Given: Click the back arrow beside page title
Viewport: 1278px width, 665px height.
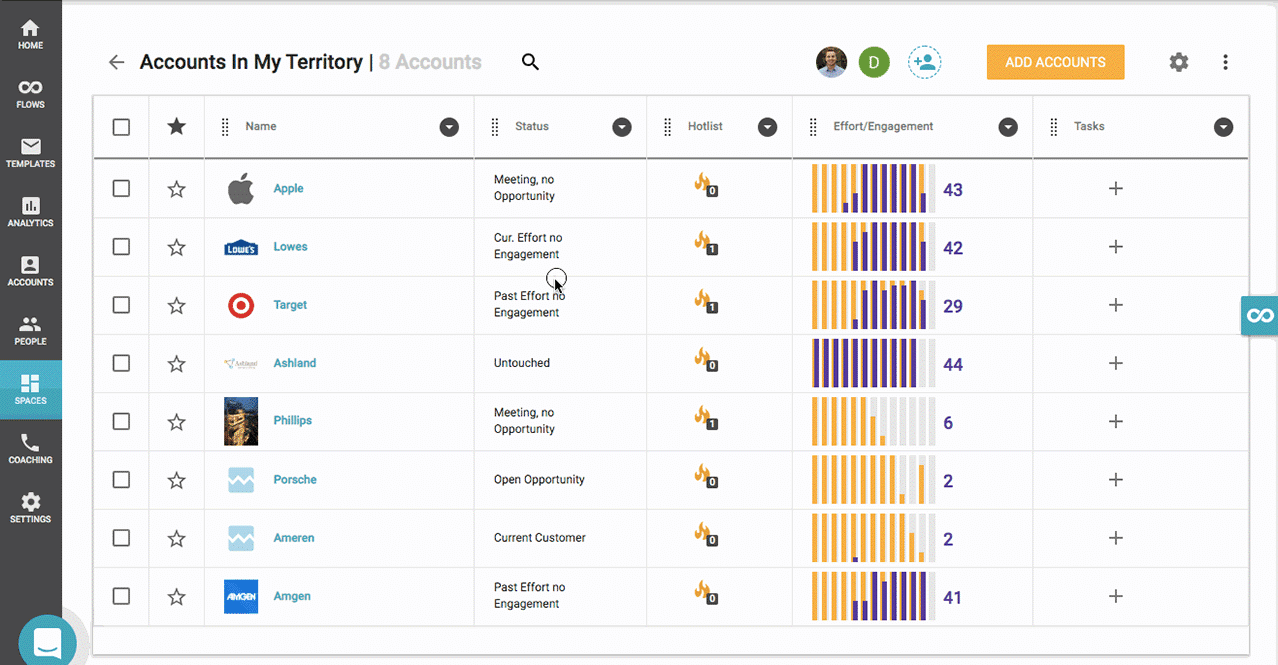Looking at the screenshot, I should coord(117,62).
